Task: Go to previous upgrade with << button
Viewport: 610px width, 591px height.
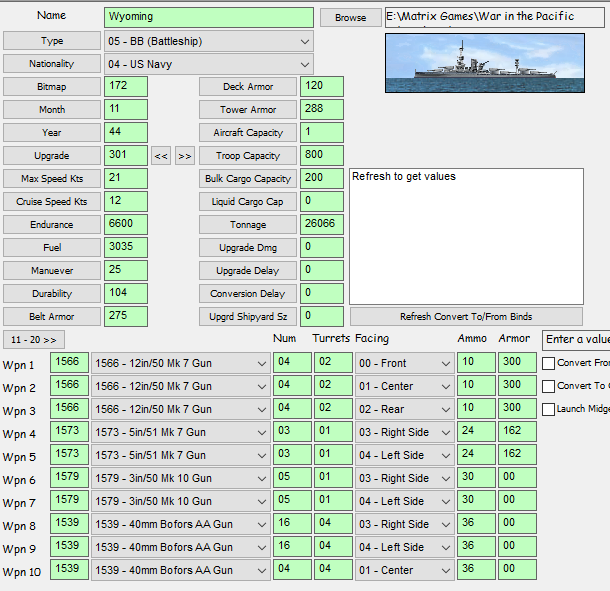Action: pyautogui.click(x=161, y=156)
